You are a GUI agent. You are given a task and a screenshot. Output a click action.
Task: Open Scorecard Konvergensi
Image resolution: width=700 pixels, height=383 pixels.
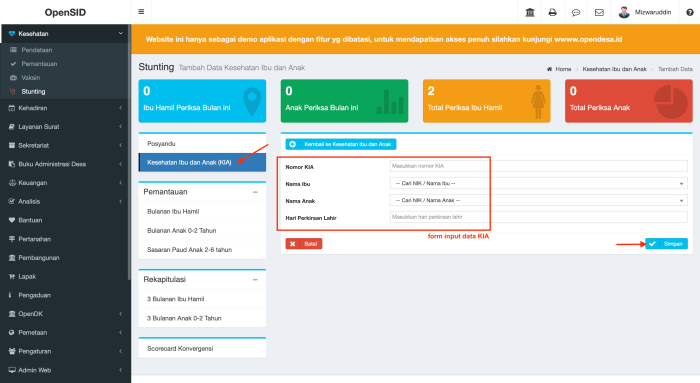202,349
